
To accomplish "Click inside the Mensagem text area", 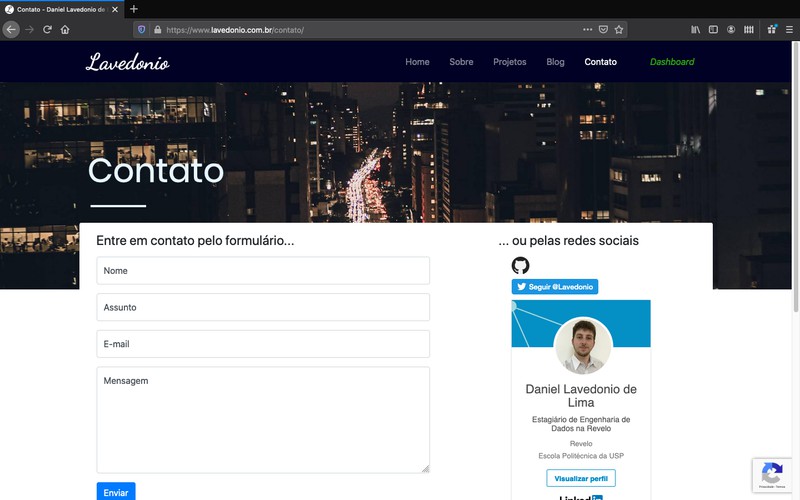I will tap(263, 420).
